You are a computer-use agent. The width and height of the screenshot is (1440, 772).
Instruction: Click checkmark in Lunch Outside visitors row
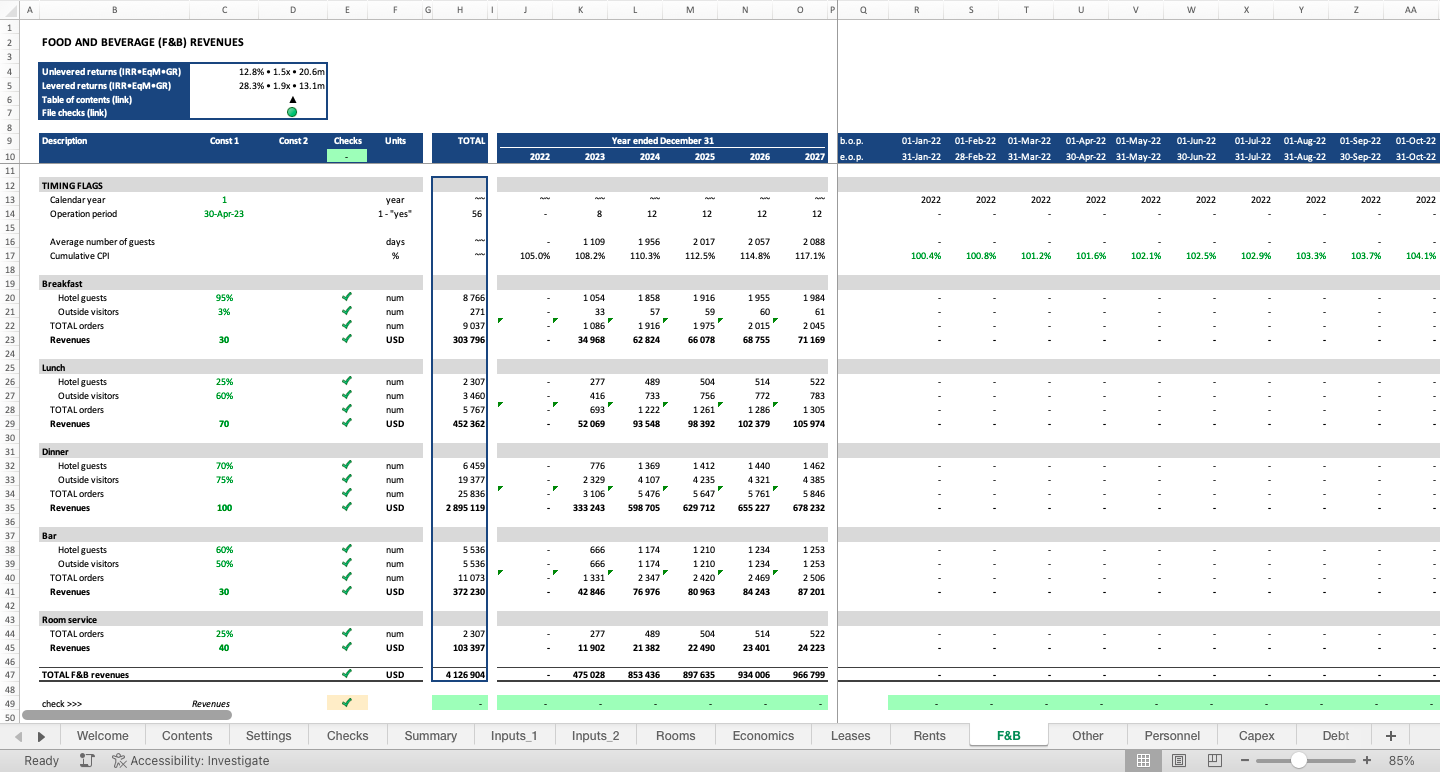(346, 395)
